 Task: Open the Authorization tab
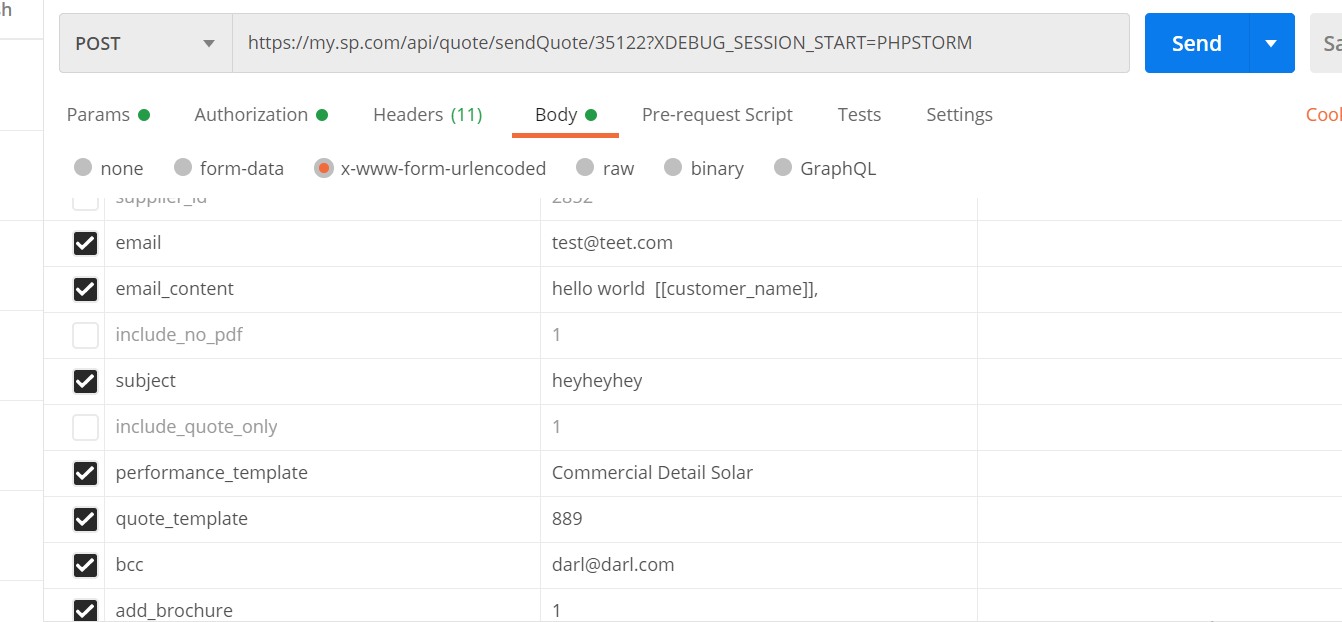pos(251,115)
